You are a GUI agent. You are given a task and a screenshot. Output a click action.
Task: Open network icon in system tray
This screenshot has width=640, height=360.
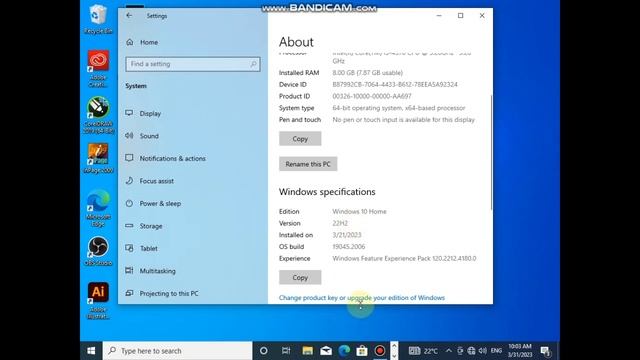(471, 351)
